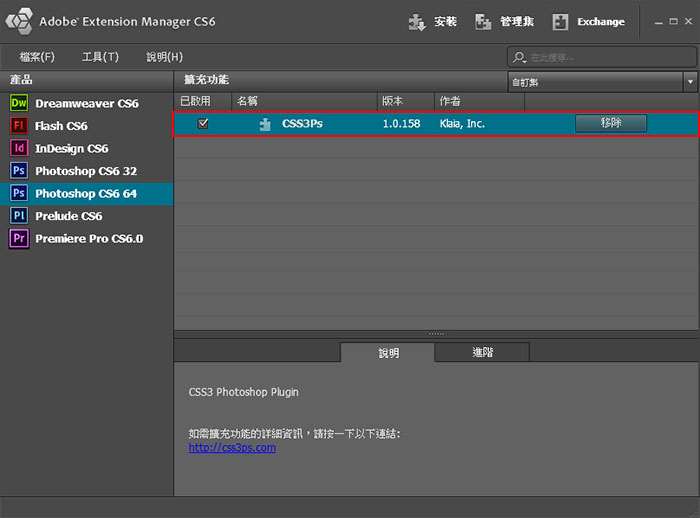The width and height of the screenshot is (700, 518).
Task: Click the 移除 remove button
Action: click(611, 123)
